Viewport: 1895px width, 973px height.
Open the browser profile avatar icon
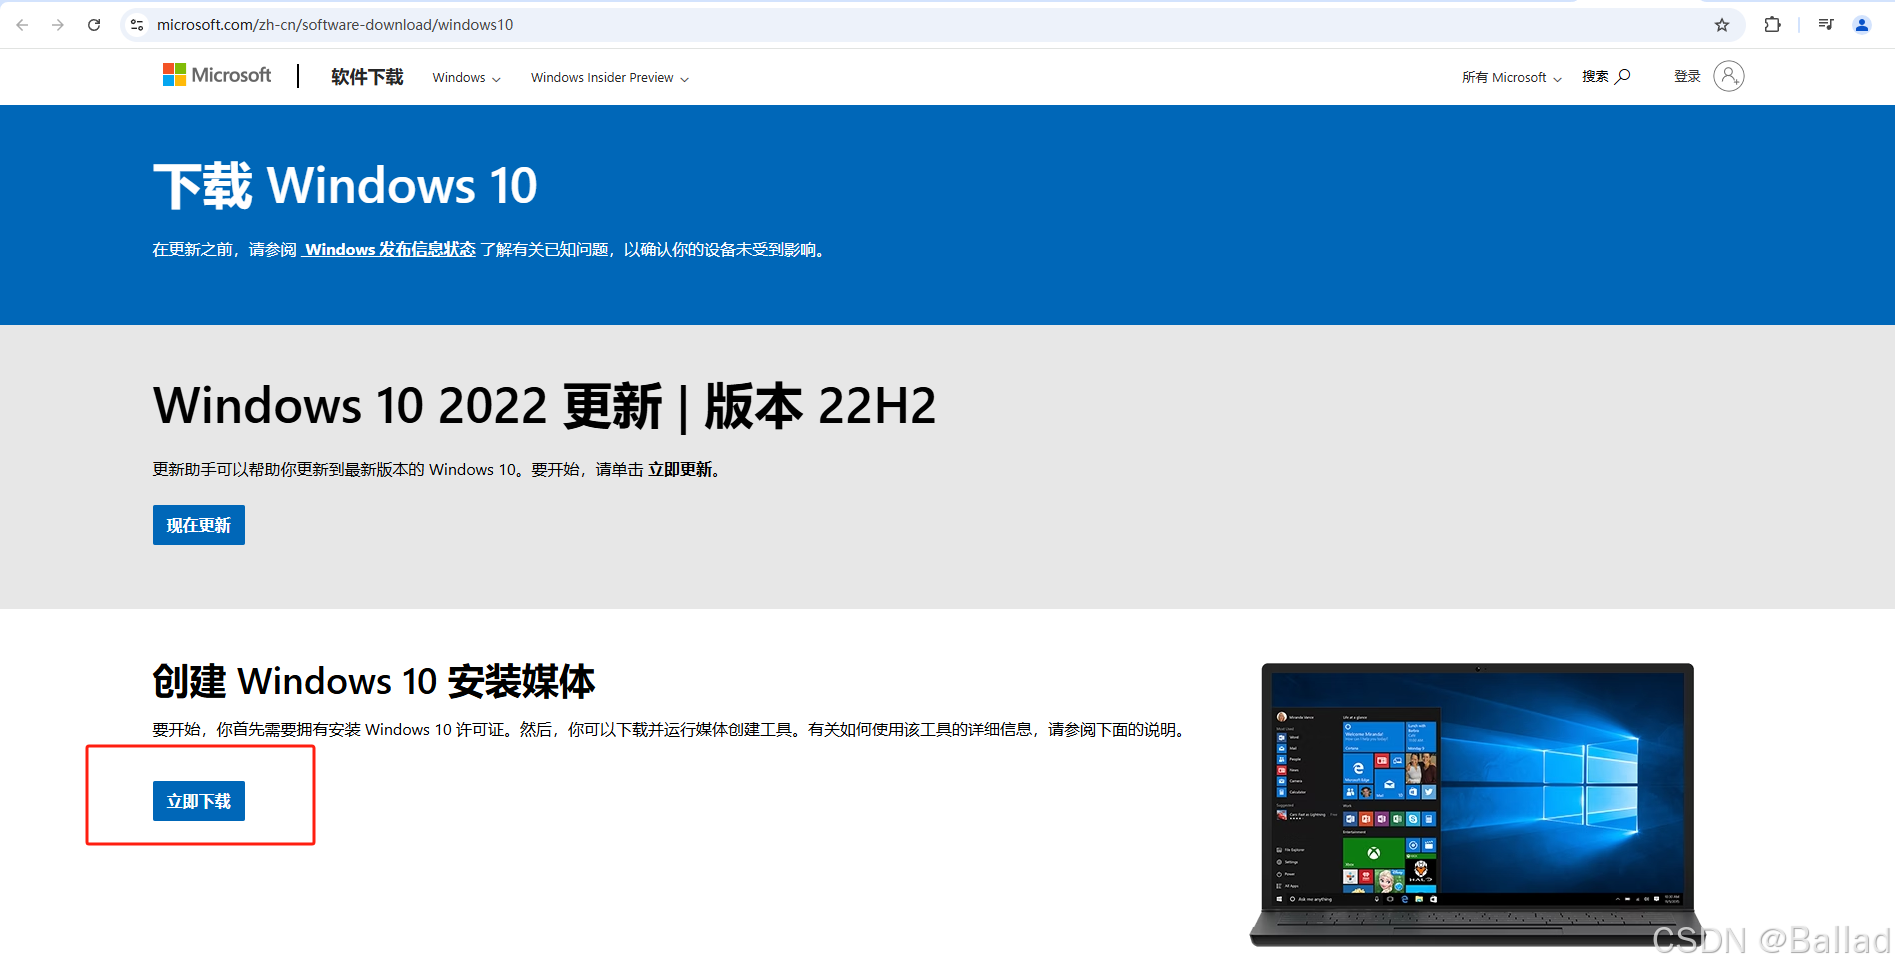click(1862, 25)
